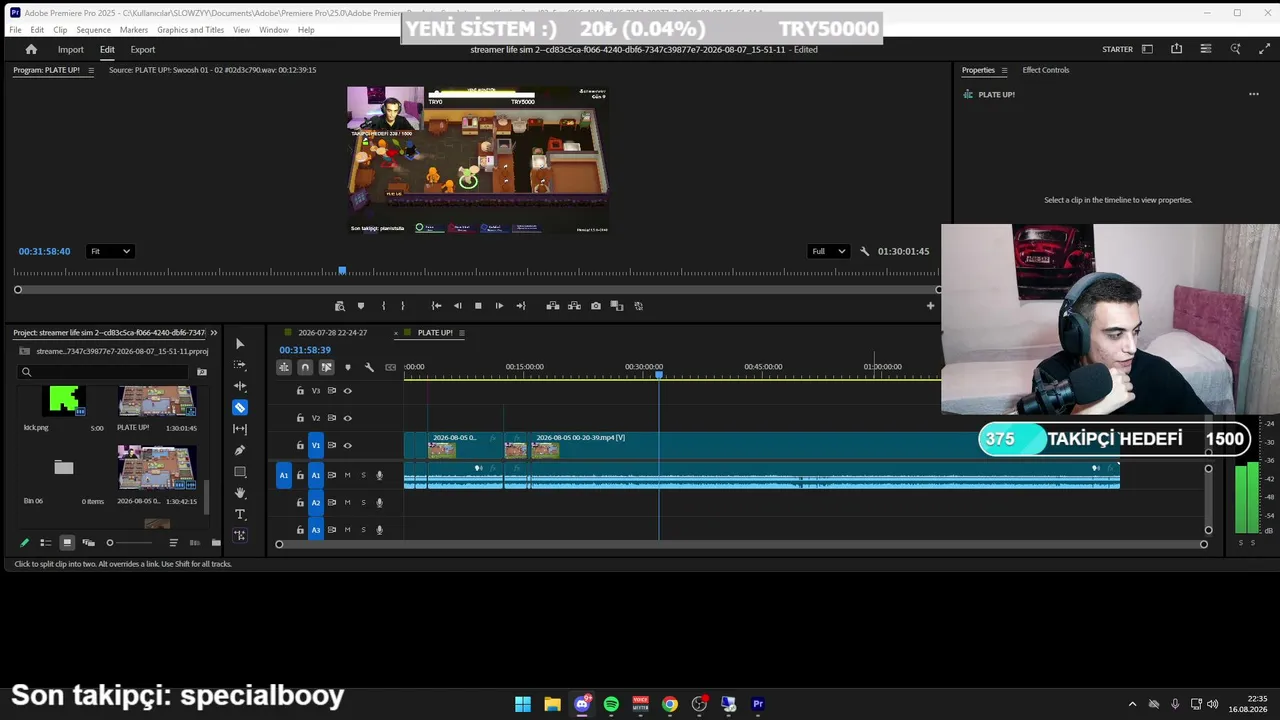Select the Rectangle tool

[240, 472]
